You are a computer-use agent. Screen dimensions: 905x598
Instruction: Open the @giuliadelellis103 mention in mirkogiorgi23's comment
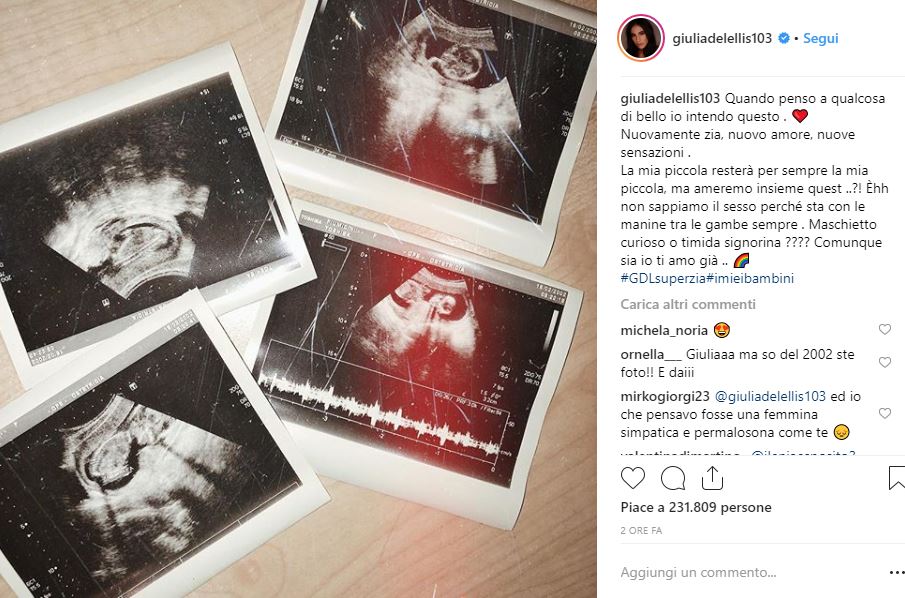coord(770,397)
